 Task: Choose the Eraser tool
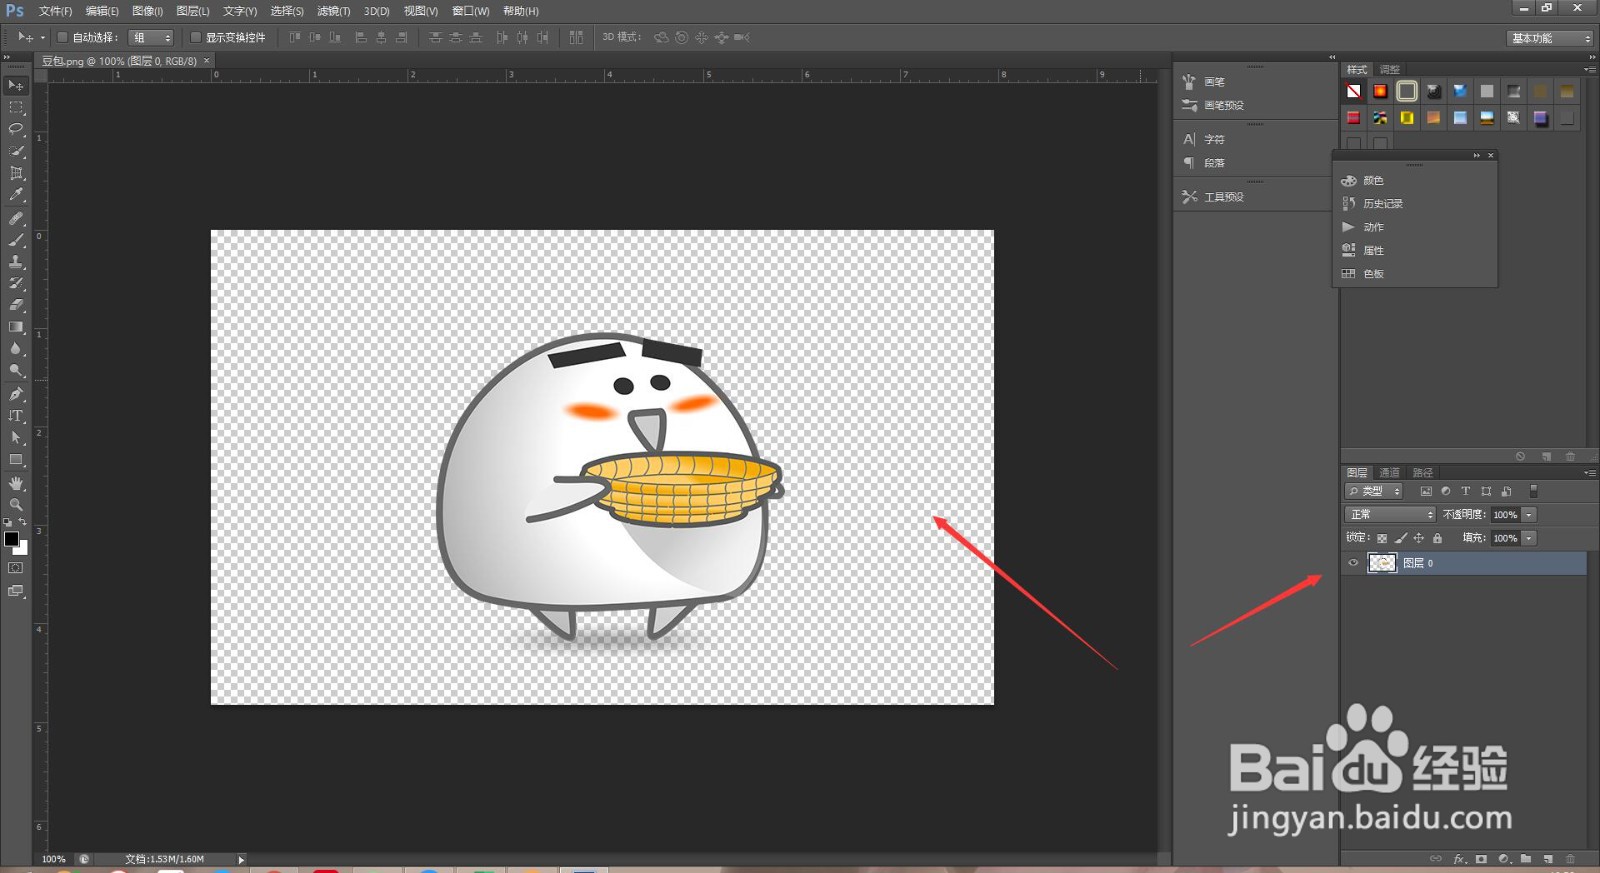tap(16, 305)
